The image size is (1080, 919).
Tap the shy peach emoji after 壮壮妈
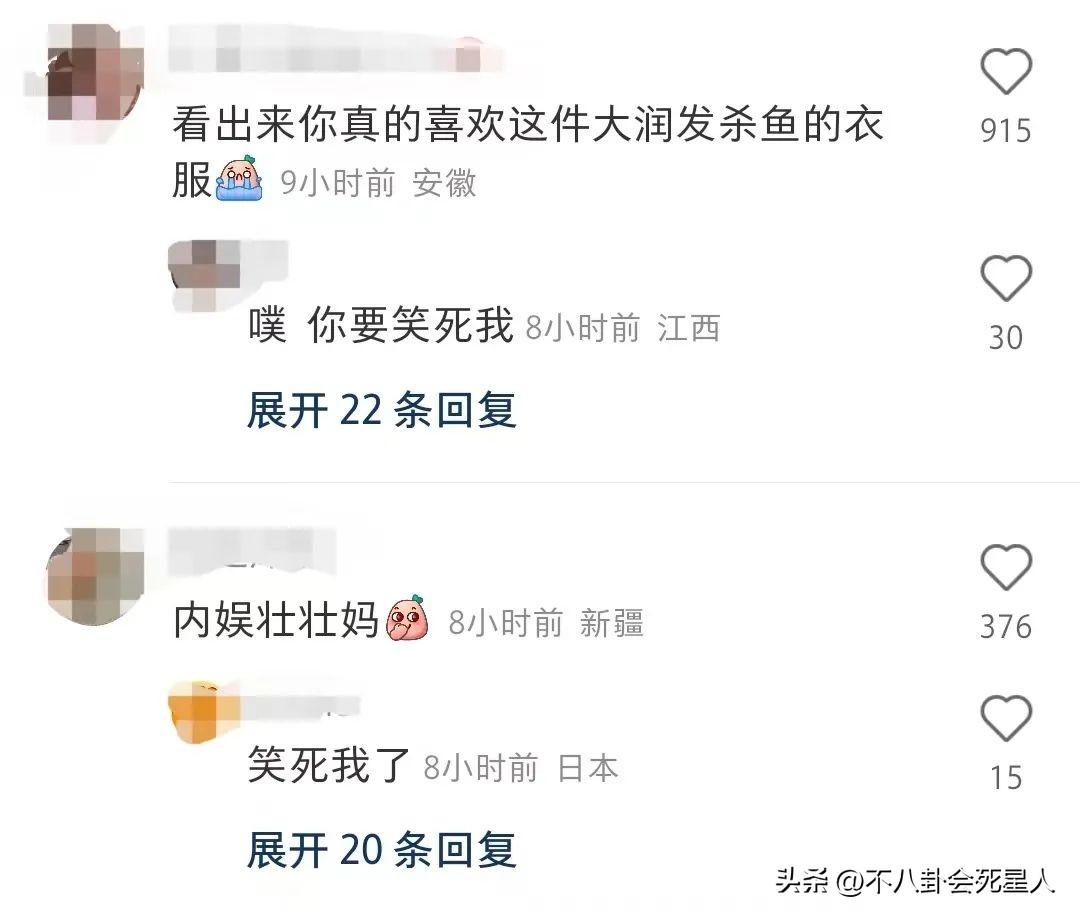408,618
